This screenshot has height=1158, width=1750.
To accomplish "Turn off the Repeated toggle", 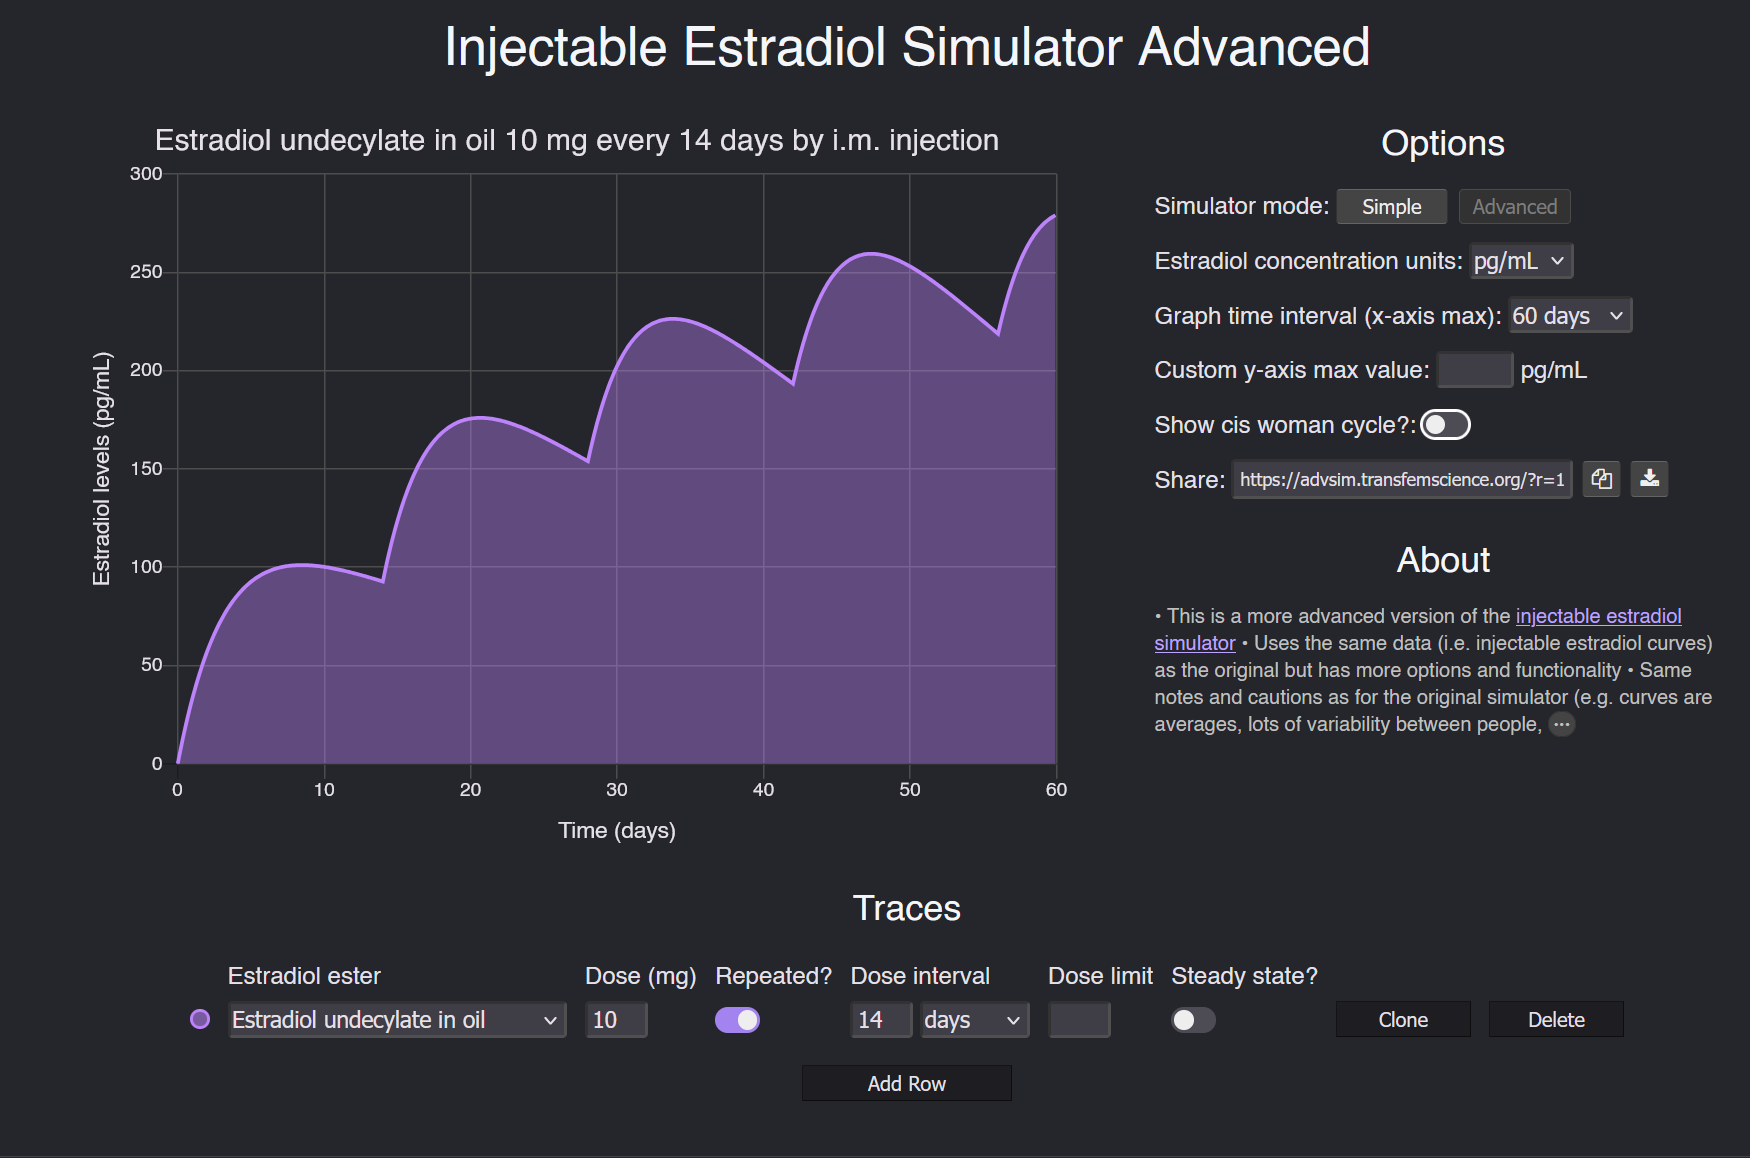I will [737, 1020].
